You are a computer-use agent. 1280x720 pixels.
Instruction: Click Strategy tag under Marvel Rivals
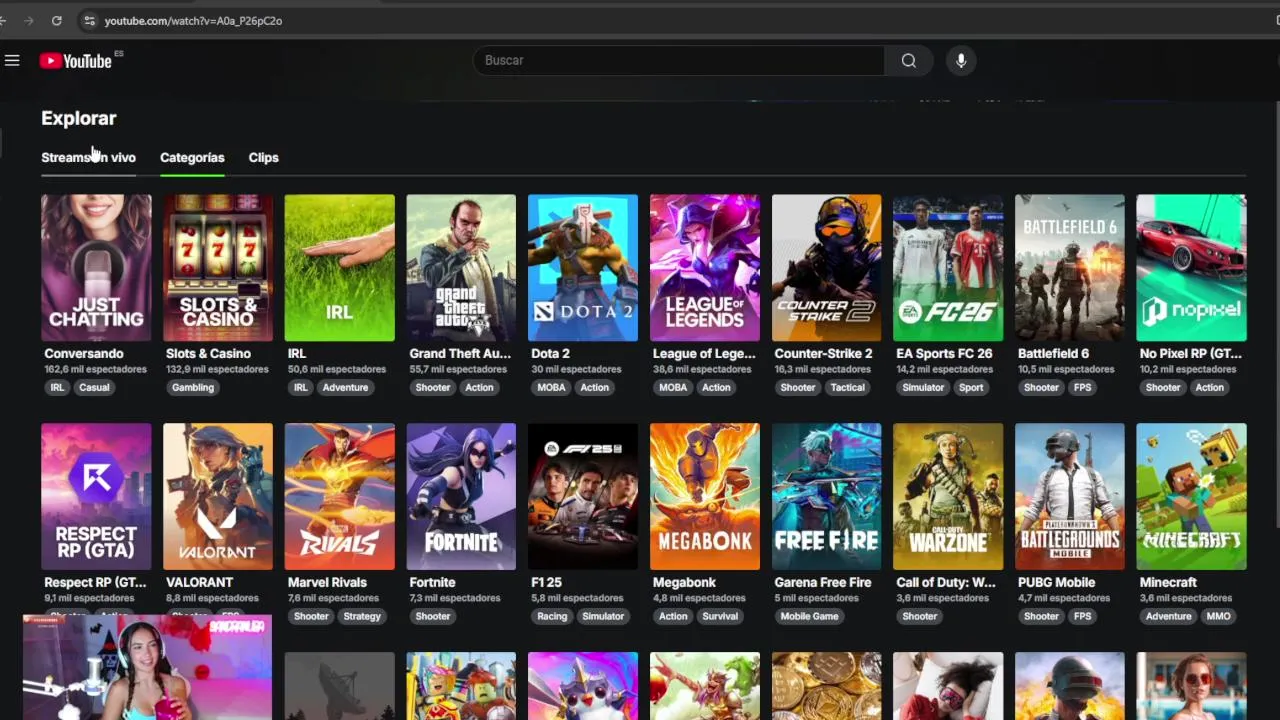[x=362, y=617]
